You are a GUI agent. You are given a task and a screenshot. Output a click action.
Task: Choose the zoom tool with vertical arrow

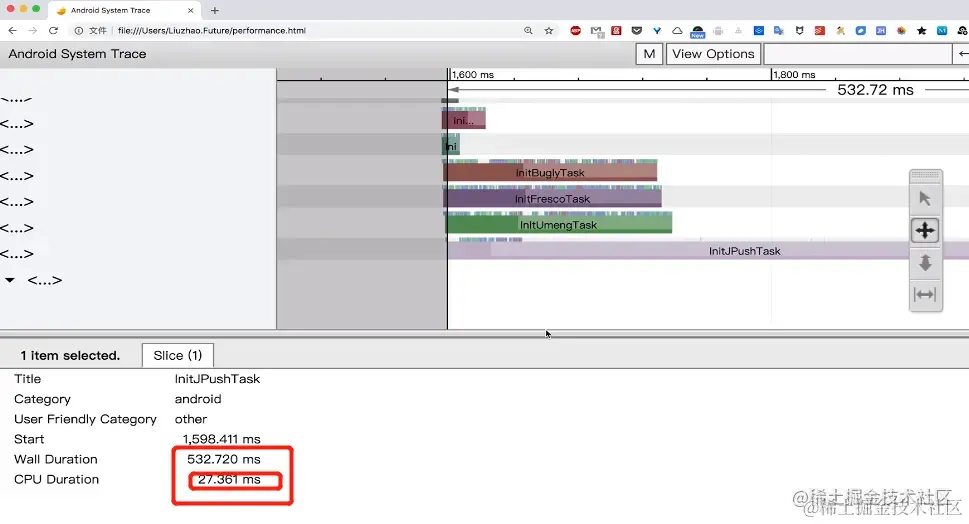925,263
